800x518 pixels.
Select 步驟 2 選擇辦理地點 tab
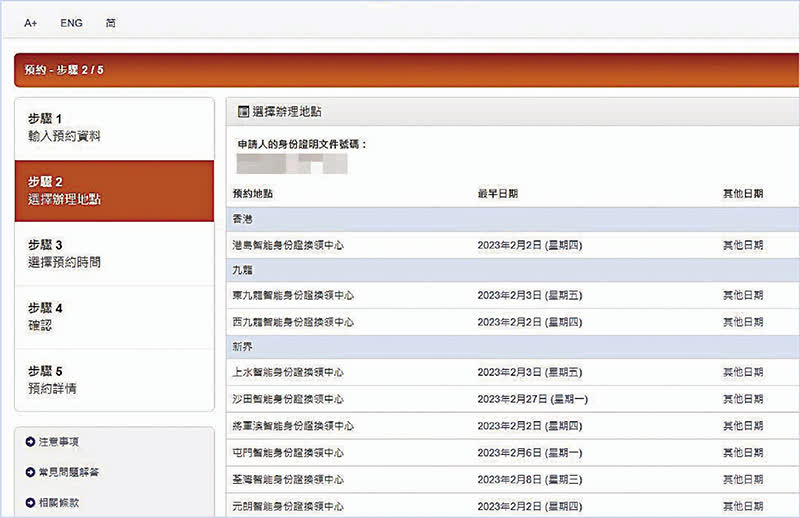(x=115, y=190)
